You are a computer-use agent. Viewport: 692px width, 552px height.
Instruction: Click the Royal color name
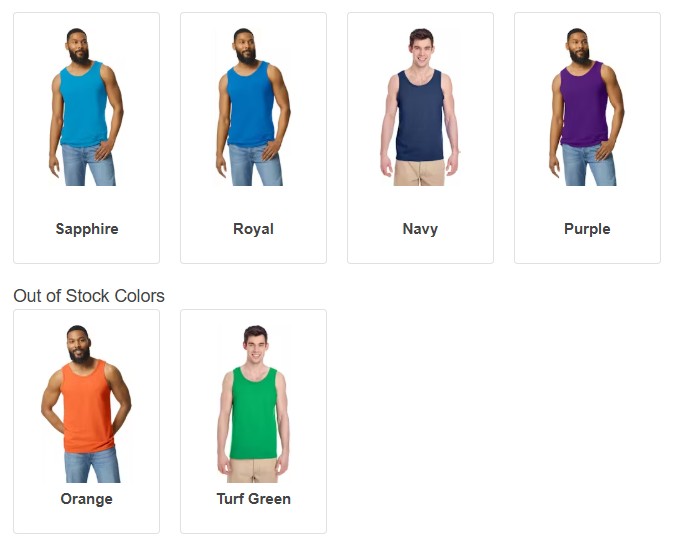pyautogui.click(x=253, y=229)
